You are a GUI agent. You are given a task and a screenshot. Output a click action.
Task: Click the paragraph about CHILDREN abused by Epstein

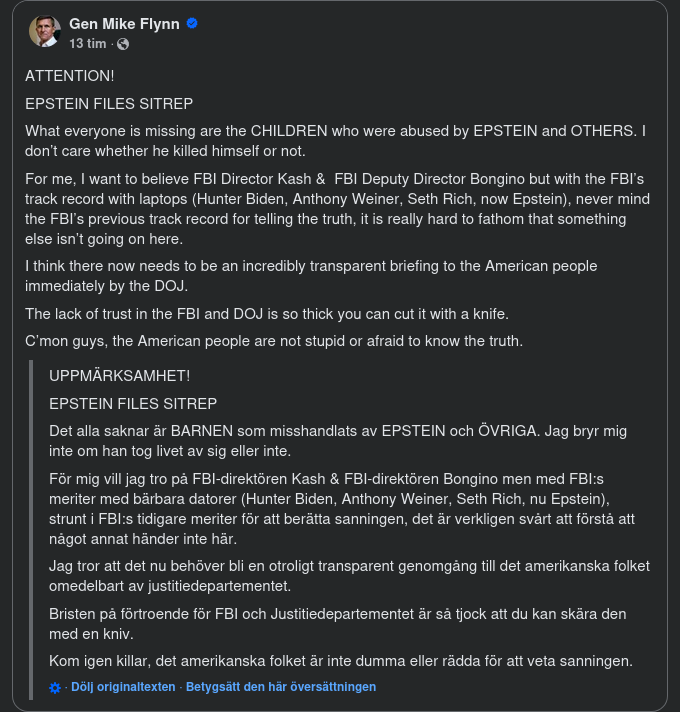click(x=335, y=141)
